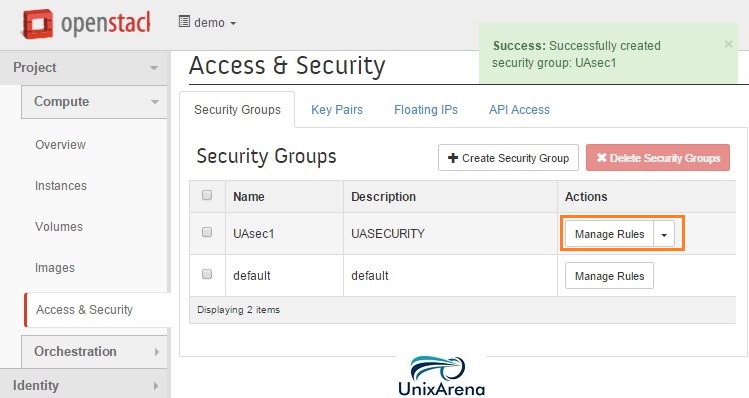Click the OpenStack logo icon
The image size is (749, 398).
37,23
